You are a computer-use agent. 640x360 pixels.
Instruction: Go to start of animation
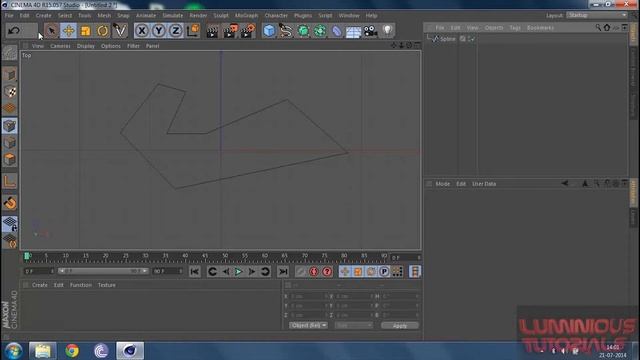pyautogui.click(x=195, y=272)
